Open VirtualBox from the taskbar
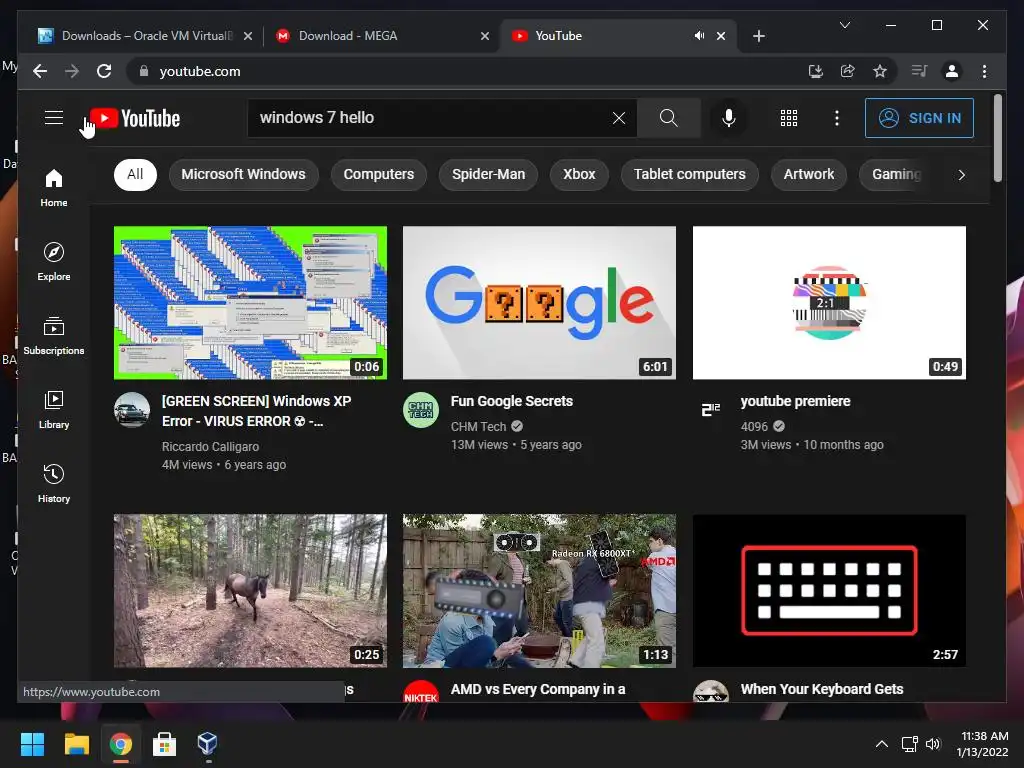 tap(208, 744)
